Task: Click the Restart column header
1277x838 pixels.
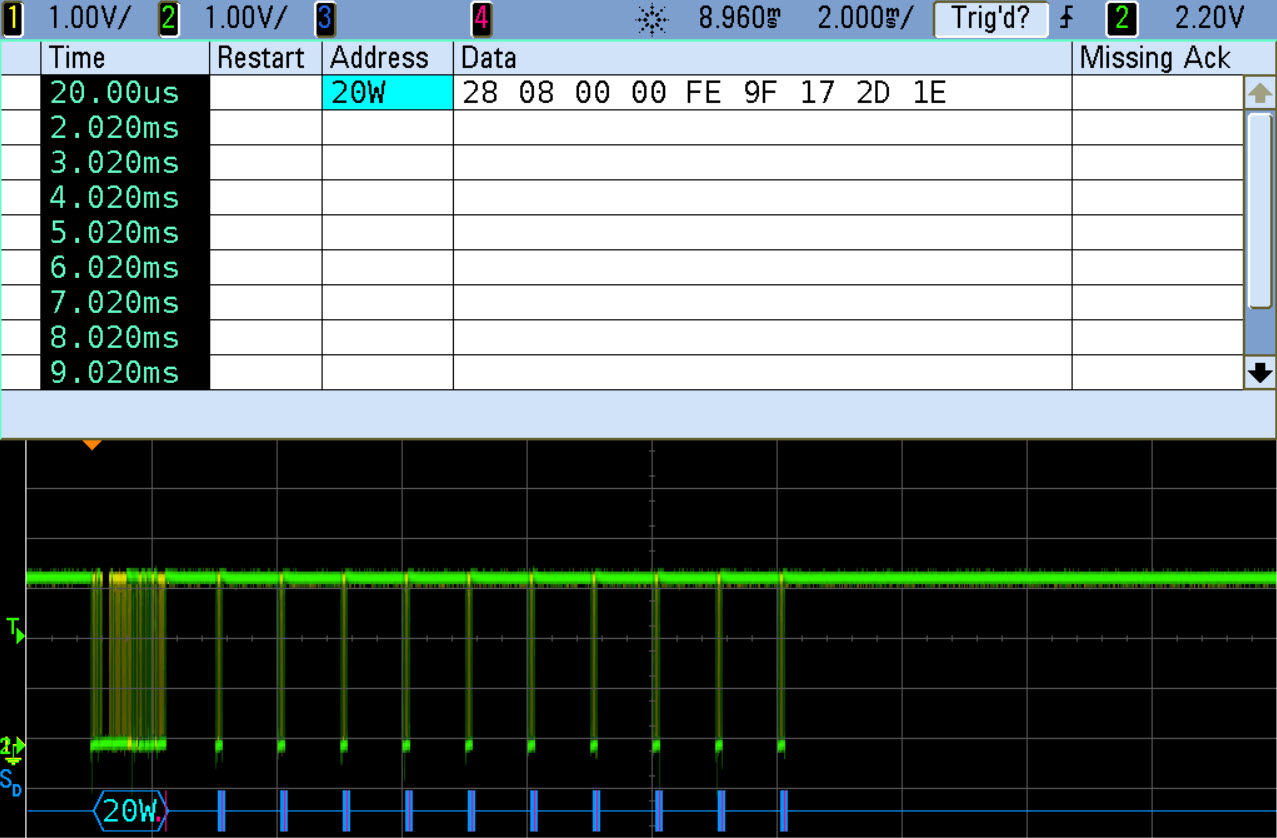Action: click(265, 57)
